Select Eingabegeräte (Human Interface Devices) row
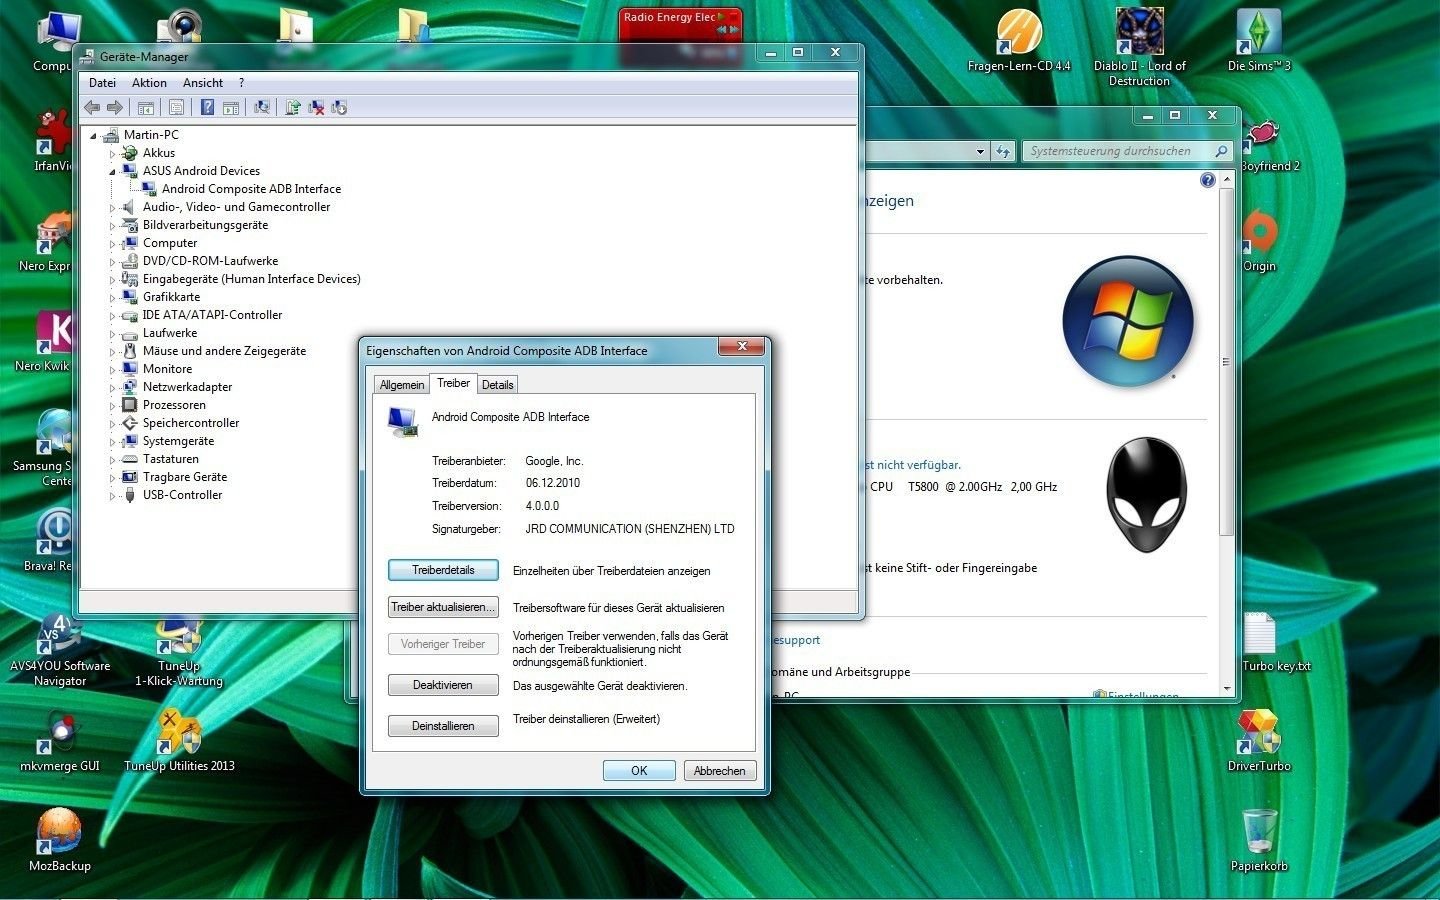 [x=241, y=279]
